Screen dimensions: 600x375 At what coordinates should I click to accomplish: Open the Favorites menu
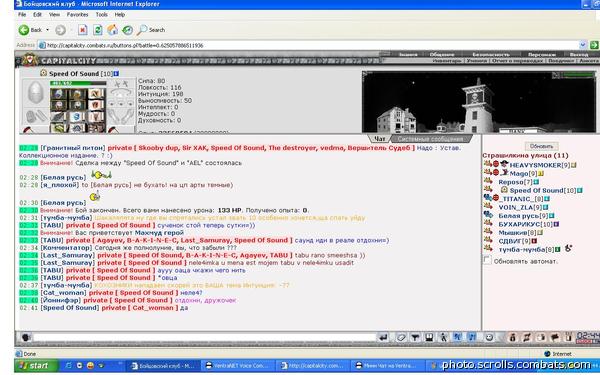pyautogui.click(x=77, y=15)
